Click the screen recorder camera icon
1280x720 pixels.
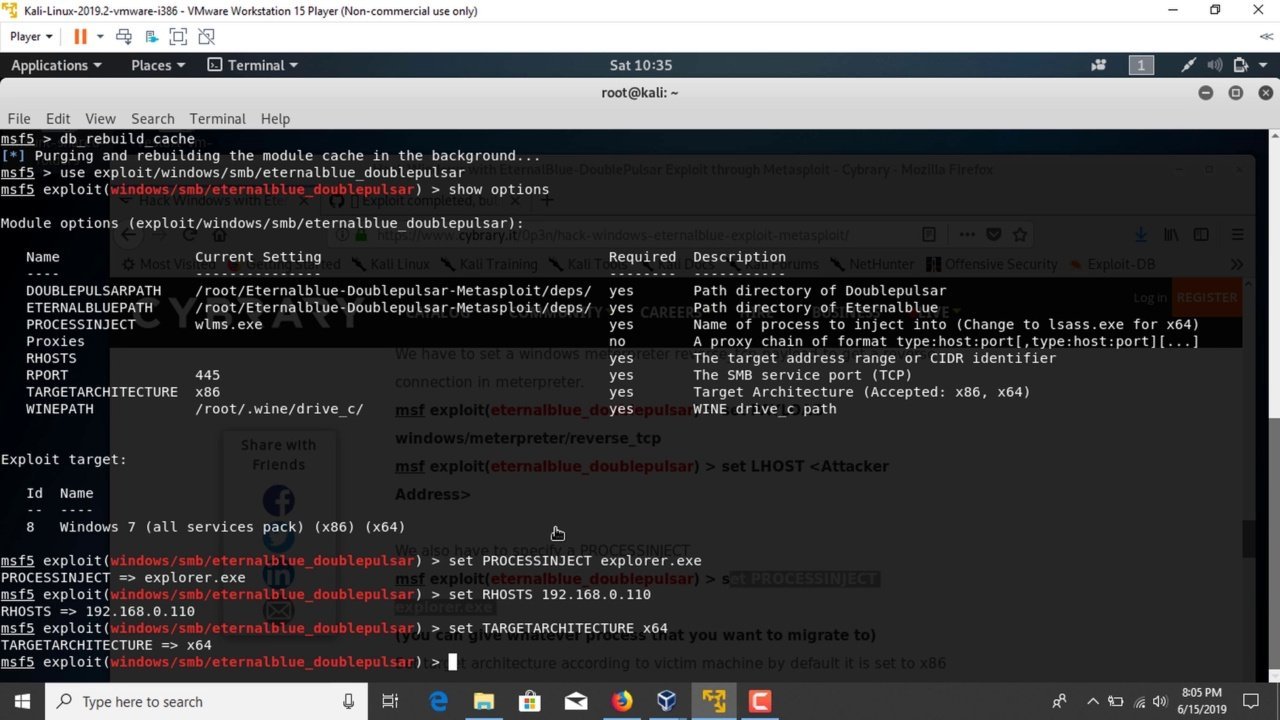point(1099,65)
